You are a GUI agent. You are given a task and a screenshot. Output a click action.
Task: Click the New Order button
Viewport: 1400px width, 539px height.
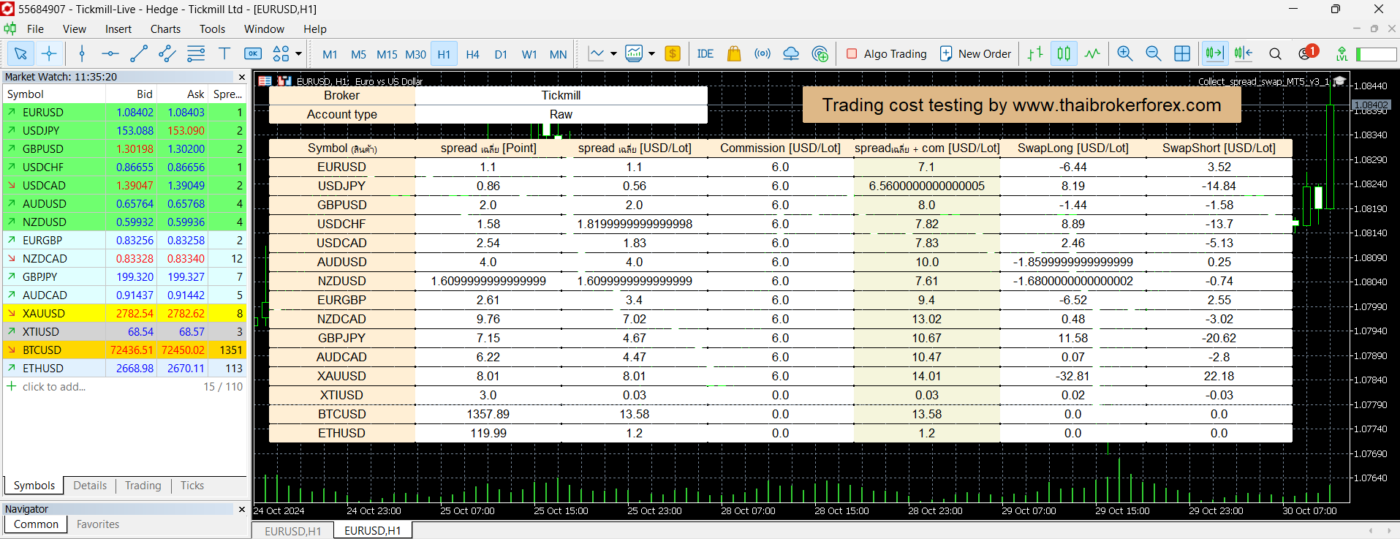pyautogui.click(x=974, y=54)
